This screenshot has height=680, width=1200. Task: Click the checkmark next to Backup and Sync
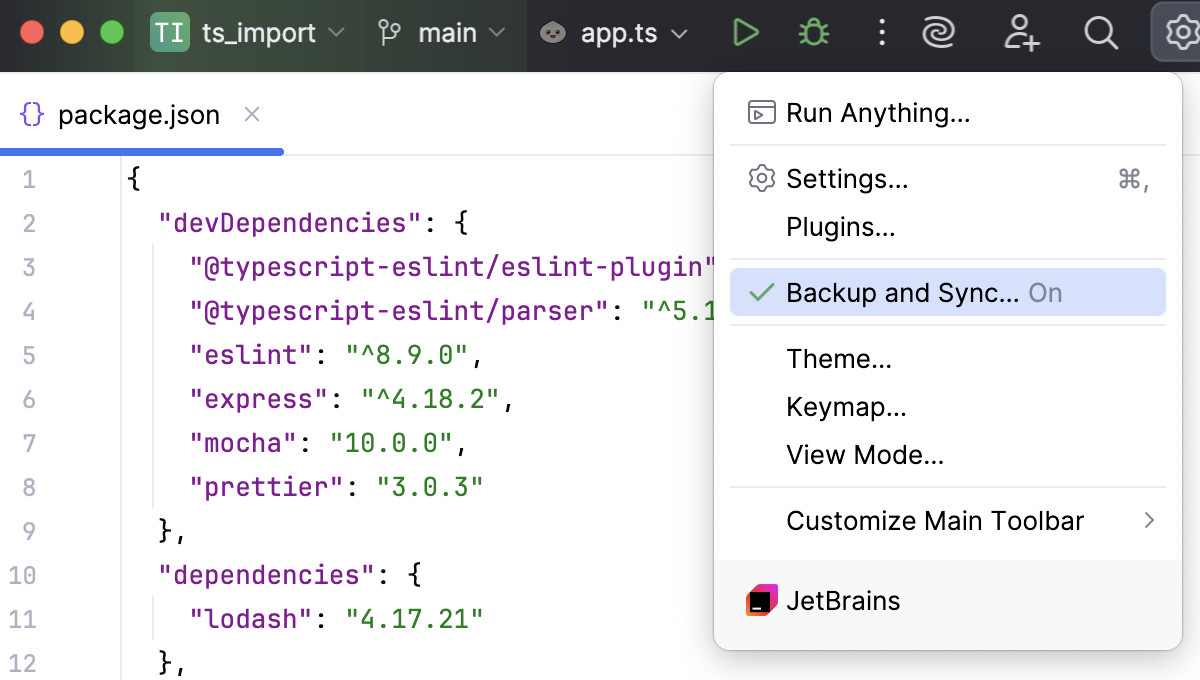click(760, 292)
